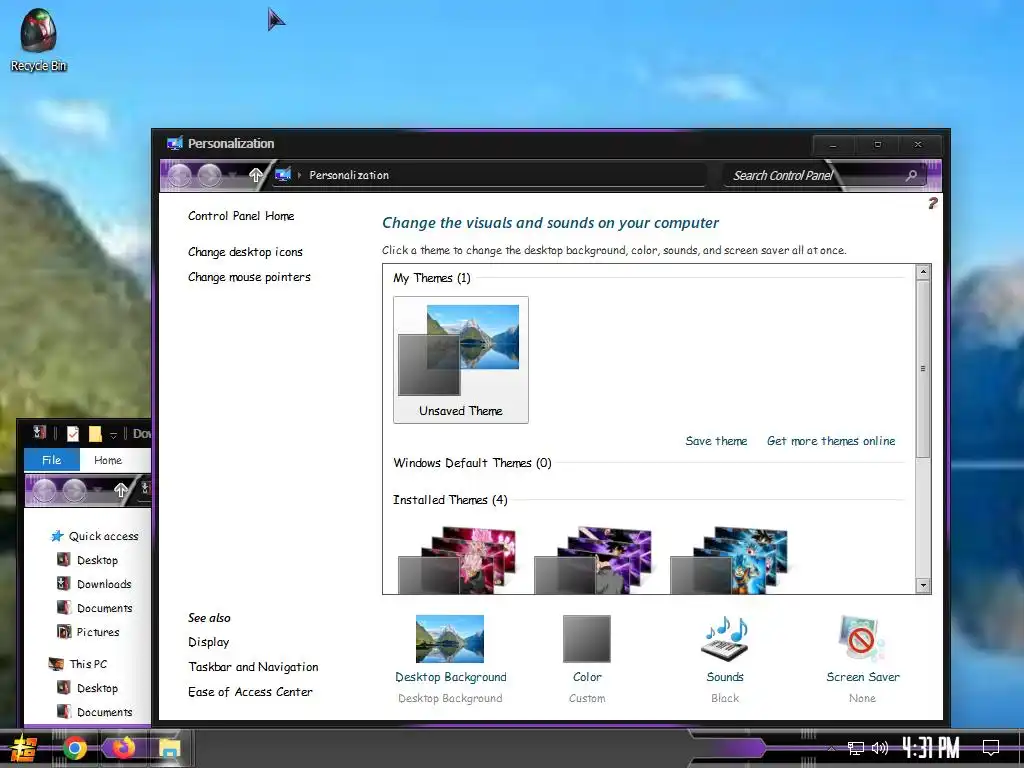The width and height of the screenshot is (1024, 768).
Task: Launch Firefox from the taskbar
Action: coord(122,748)
